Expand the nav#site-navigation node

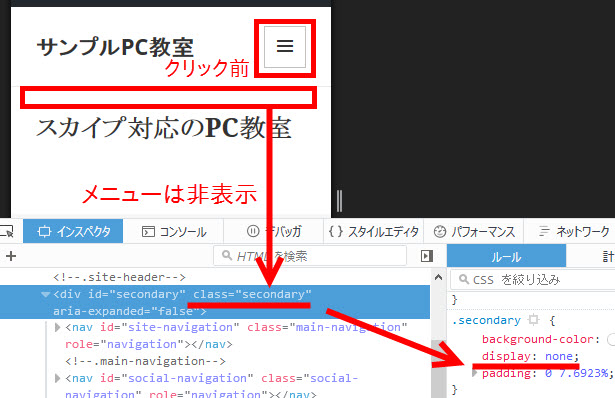[x=58, y=327]
